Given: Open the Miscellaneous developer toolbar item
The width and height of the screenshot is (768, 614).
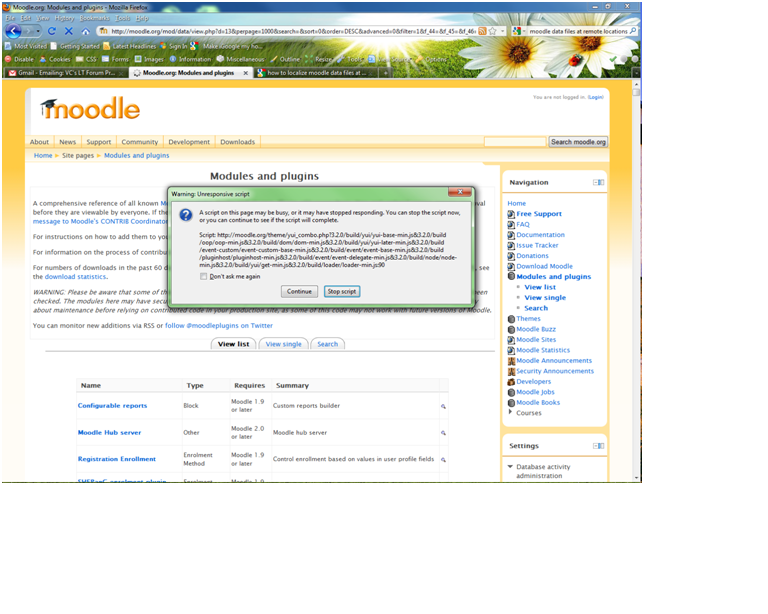Looking at the screenshot, I should (240, 59).
